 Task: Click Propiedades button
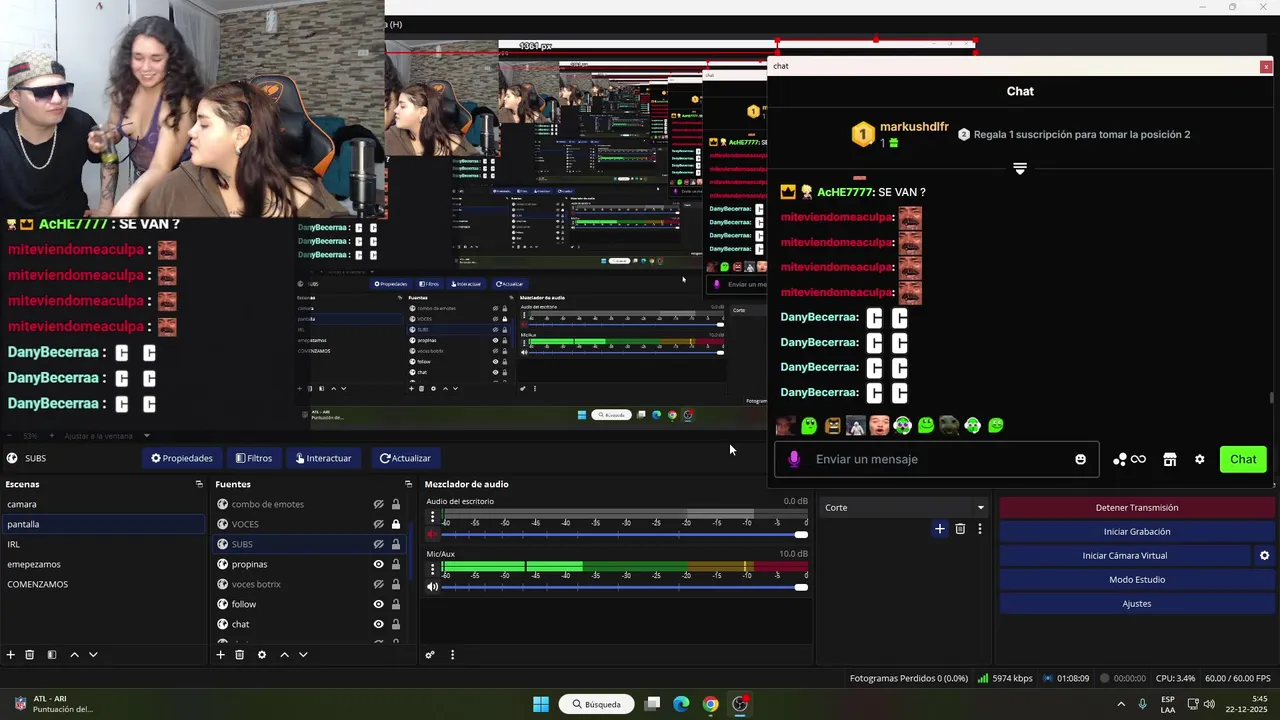[x=182, y=458]
